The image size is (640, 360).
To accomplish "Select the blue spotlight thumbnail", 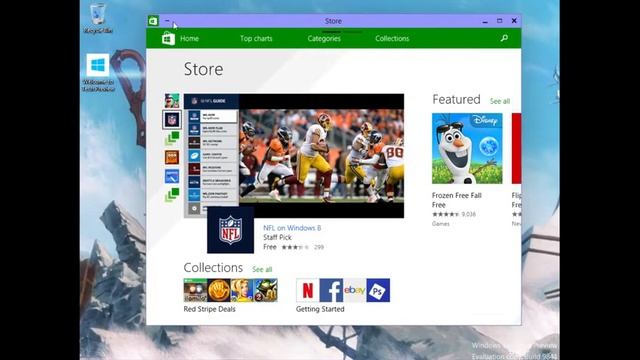I will [172, 176].
